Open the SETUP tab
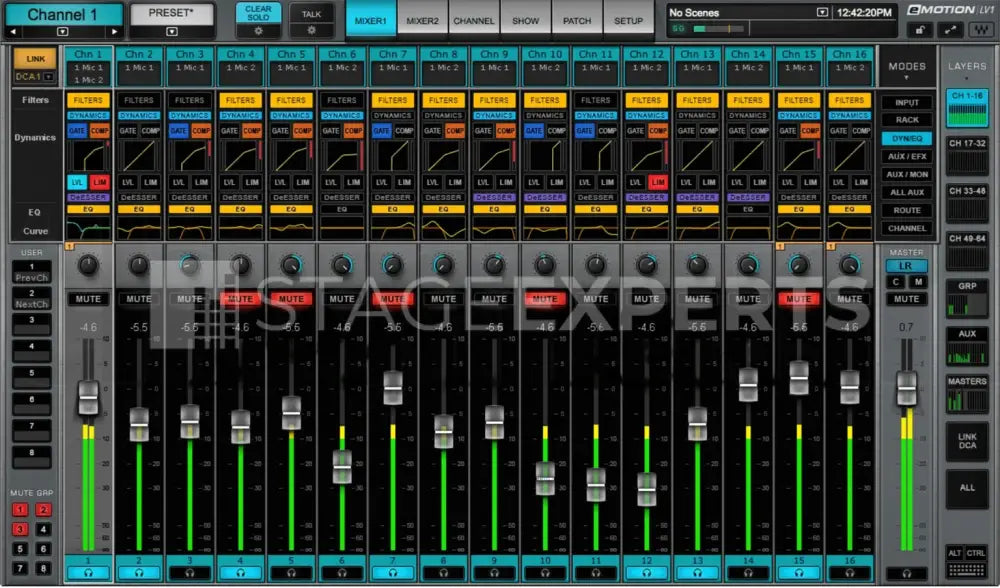Screen dimensions: 1000x588 click(x=628, y=20)
